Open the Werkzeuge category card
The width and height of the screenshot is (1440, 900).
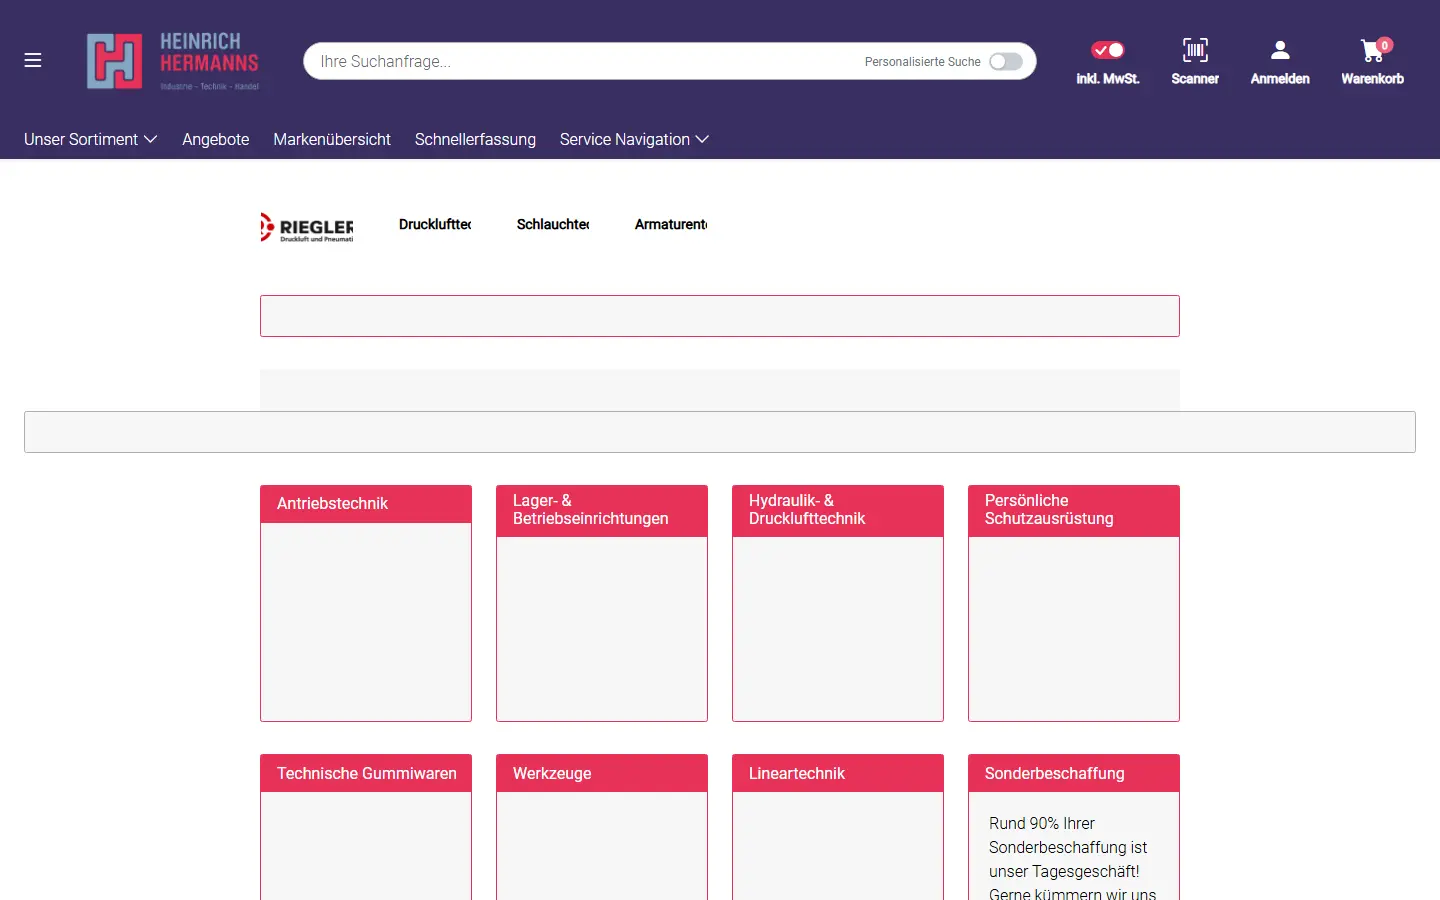pos(602,827)
